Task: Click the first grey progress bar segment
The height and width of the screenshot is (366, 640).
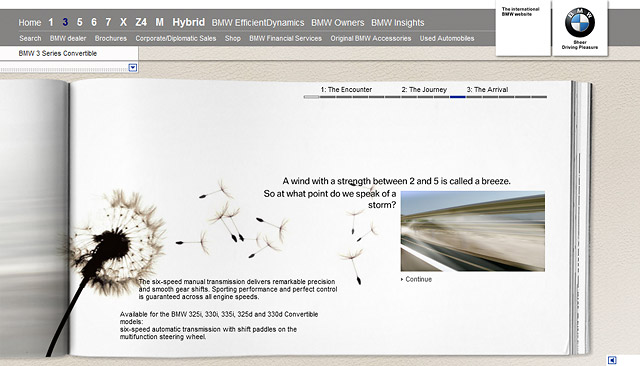Action: (311, 97)
